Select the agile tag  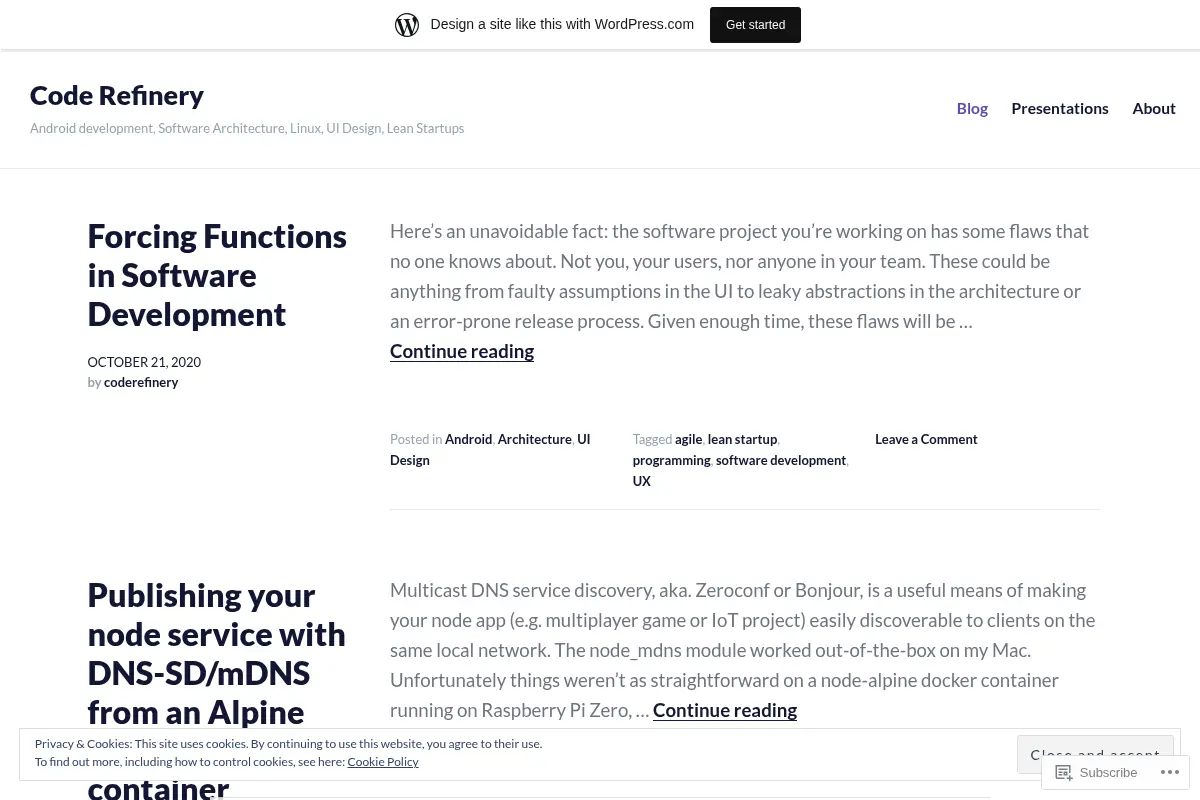point(688,439)
